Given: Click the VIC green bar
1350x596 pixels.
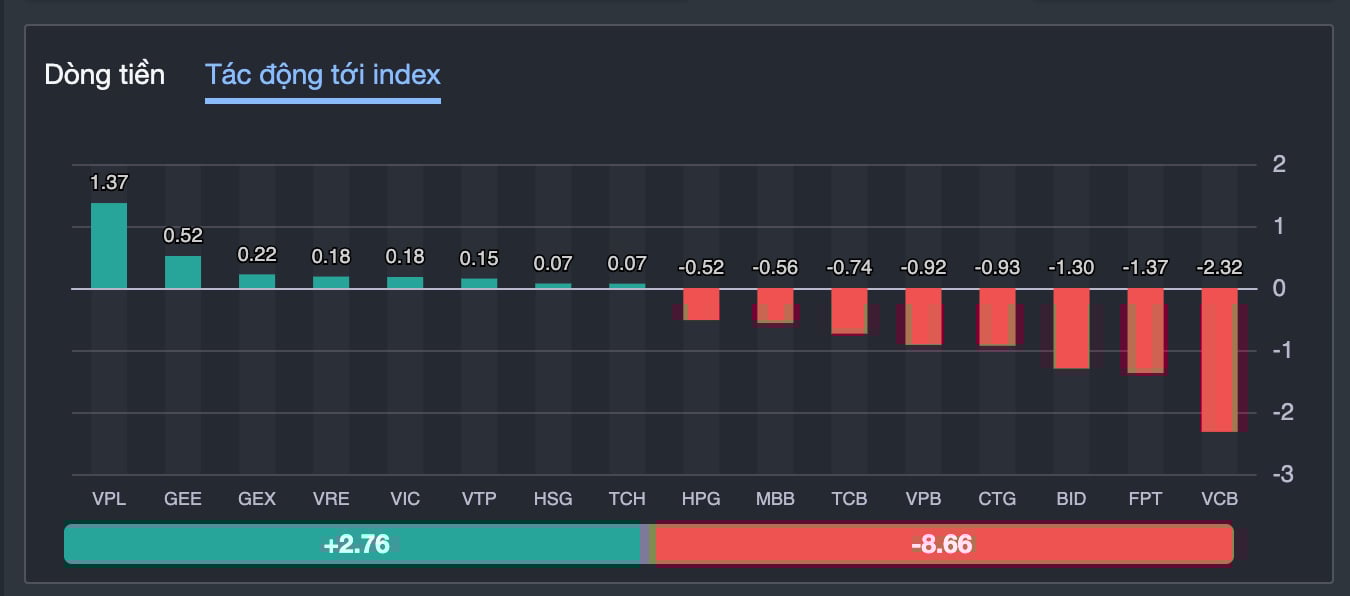Looking at the screenshot, I should (x=405, y=283).
